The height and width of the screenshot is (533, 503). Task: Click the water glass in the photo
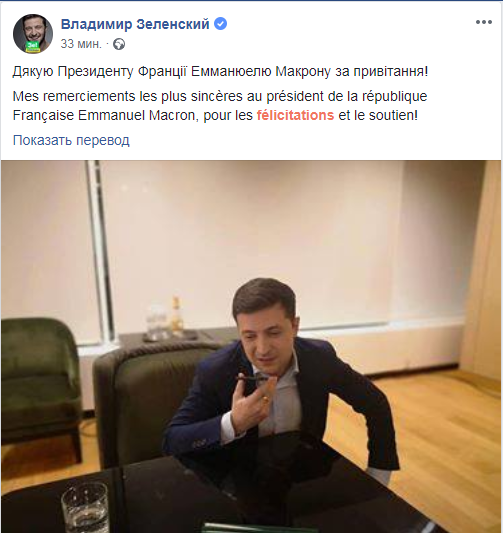tap(85, 508)
